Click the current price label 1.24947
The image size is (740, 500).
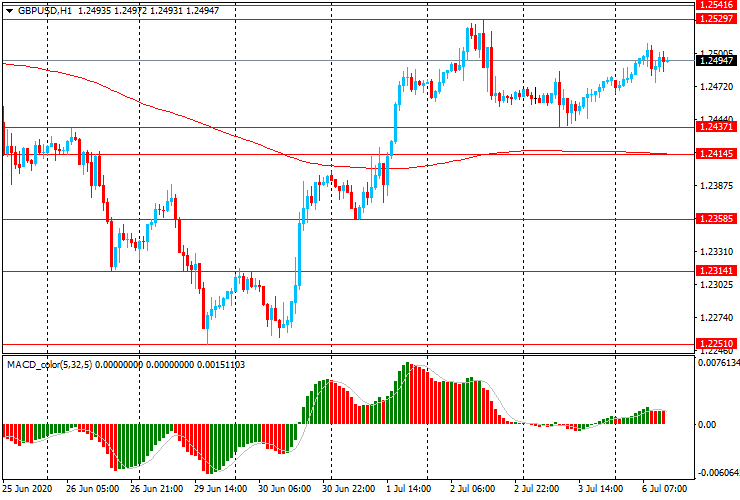[x=716, y=60]
